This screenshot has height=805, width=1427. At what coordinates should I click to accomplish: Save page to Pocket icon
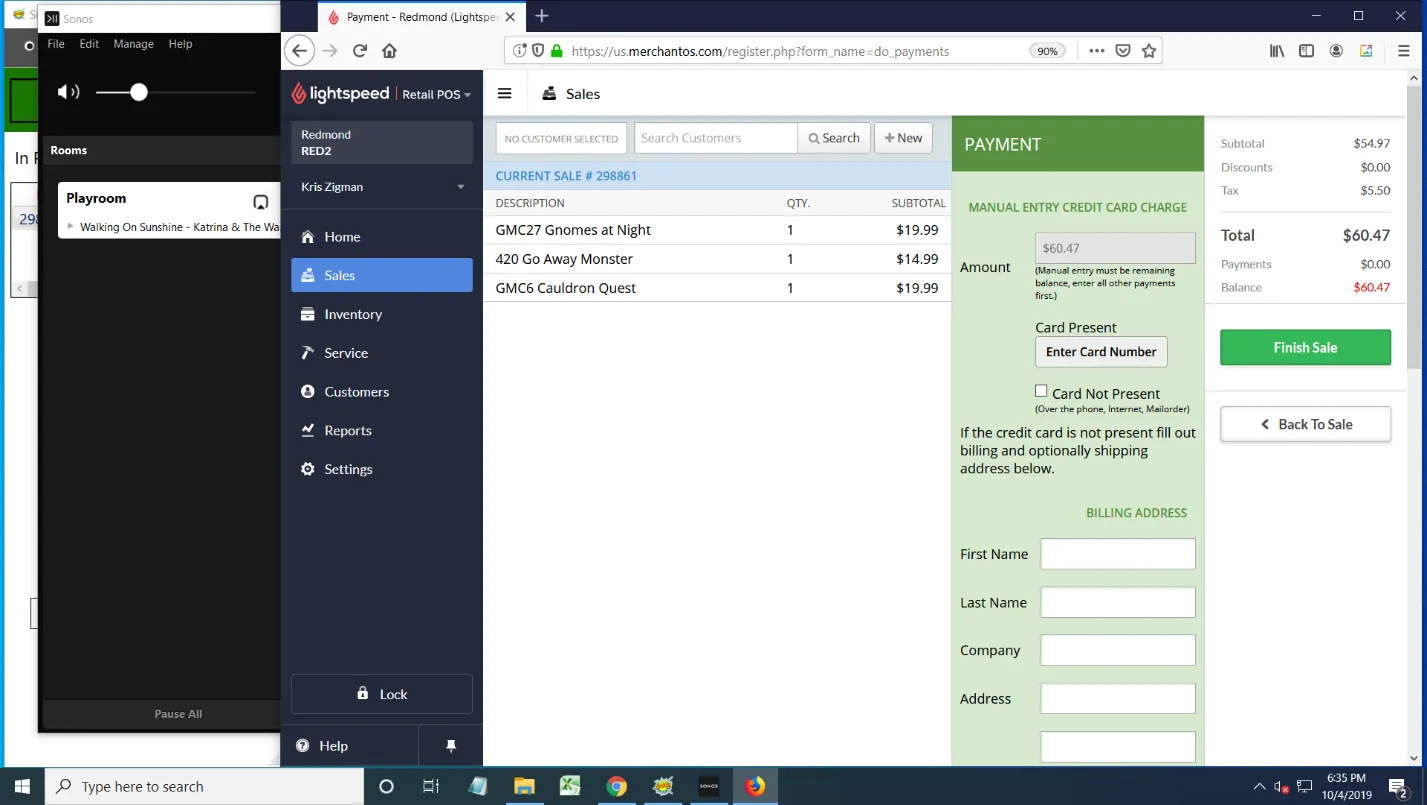point(1123,51)
